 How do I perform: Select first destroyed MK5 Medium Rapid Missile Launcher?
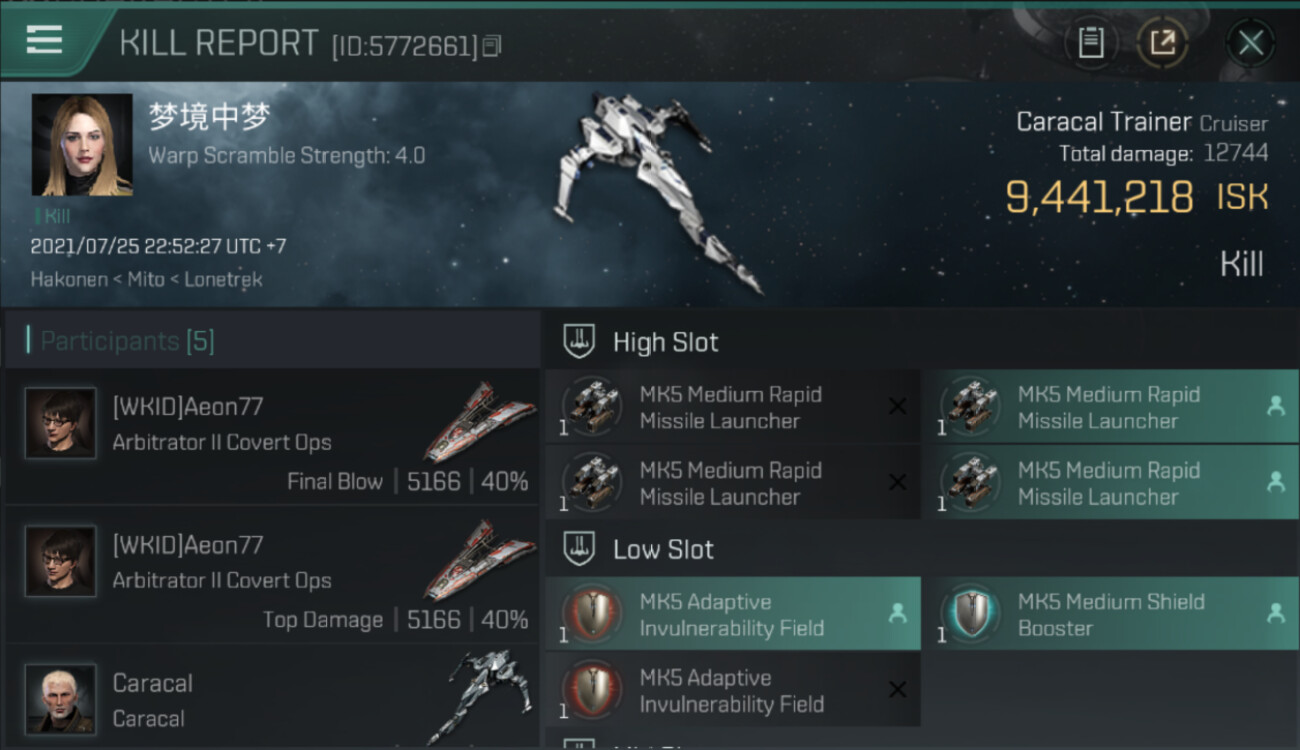[x=732, y=407]
